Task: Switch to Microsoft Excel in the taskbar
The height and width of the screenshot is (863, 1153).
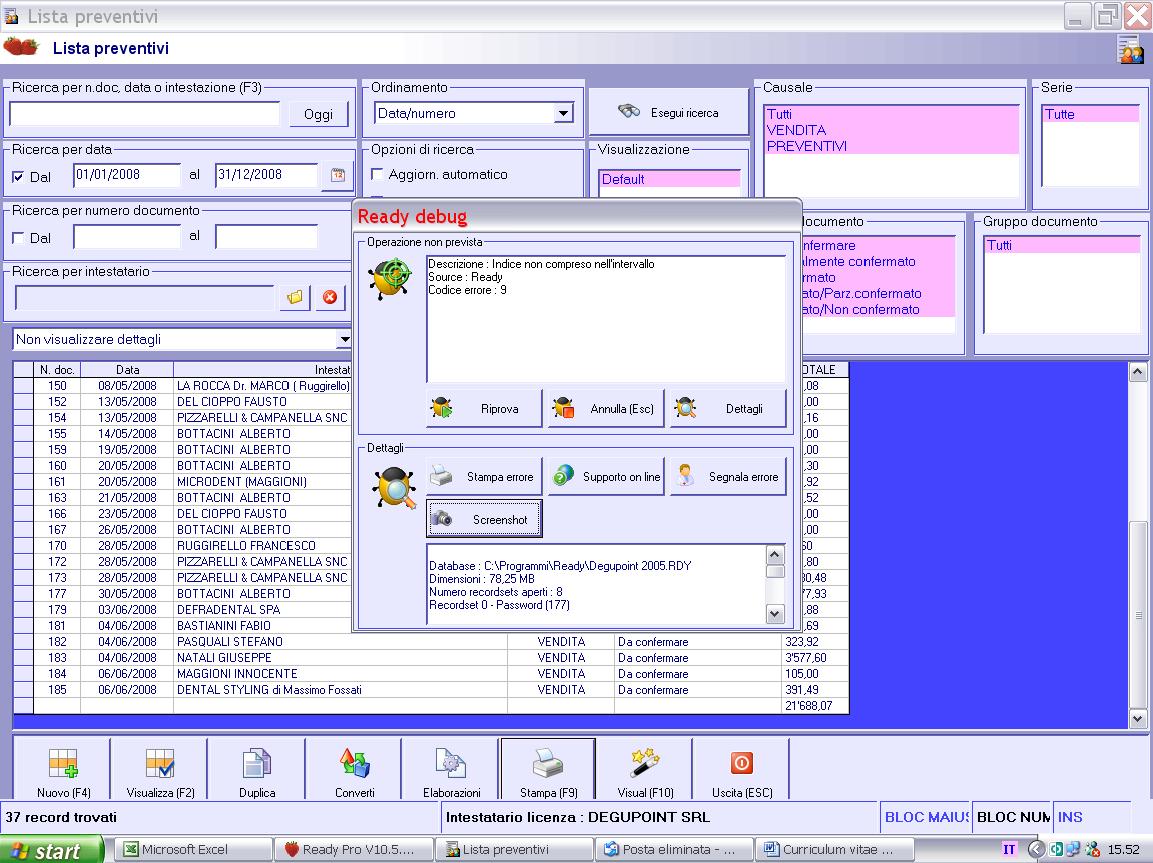Action: pyautogui.click(x=190, y=850)
